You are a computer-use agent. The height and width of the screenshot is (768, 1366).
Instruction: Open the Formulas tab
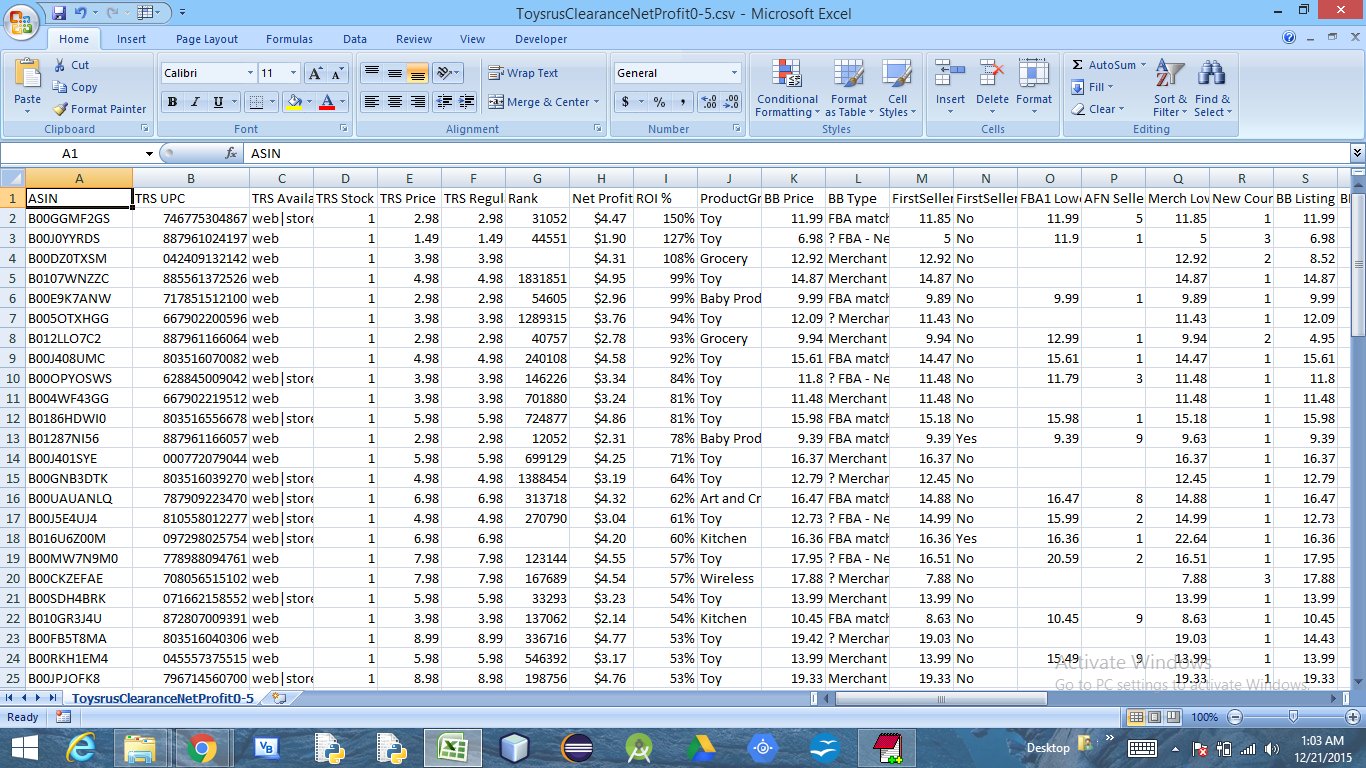tap(289, 39)
